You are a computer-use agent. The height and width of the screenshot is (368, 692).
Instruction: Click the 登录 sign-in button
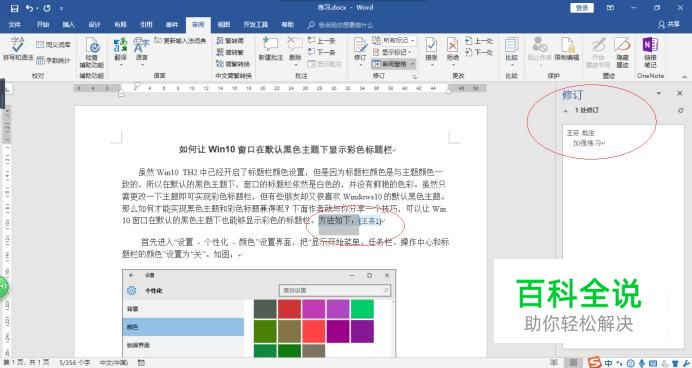582,8
